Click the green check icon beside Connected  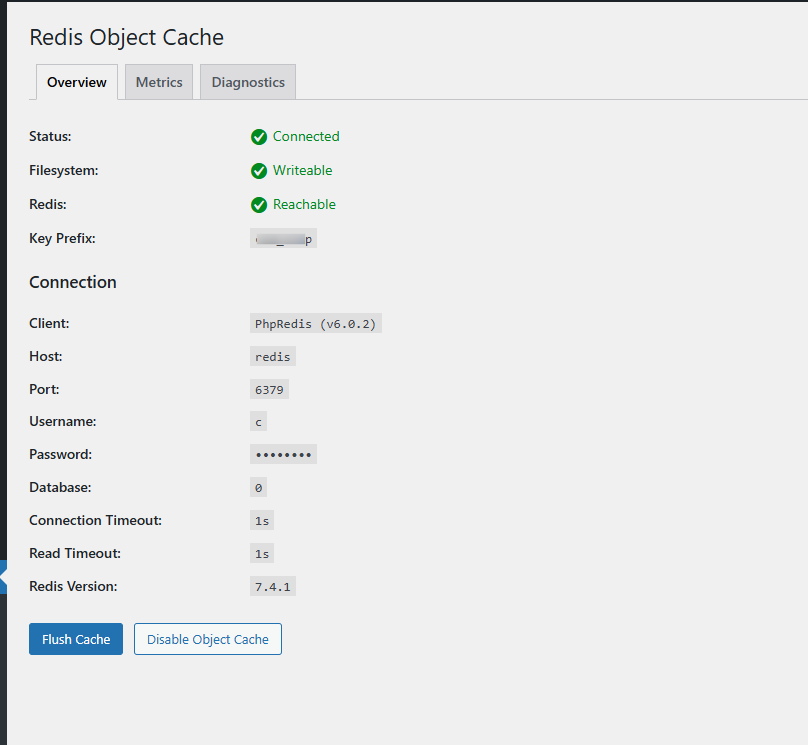(259, 137)
